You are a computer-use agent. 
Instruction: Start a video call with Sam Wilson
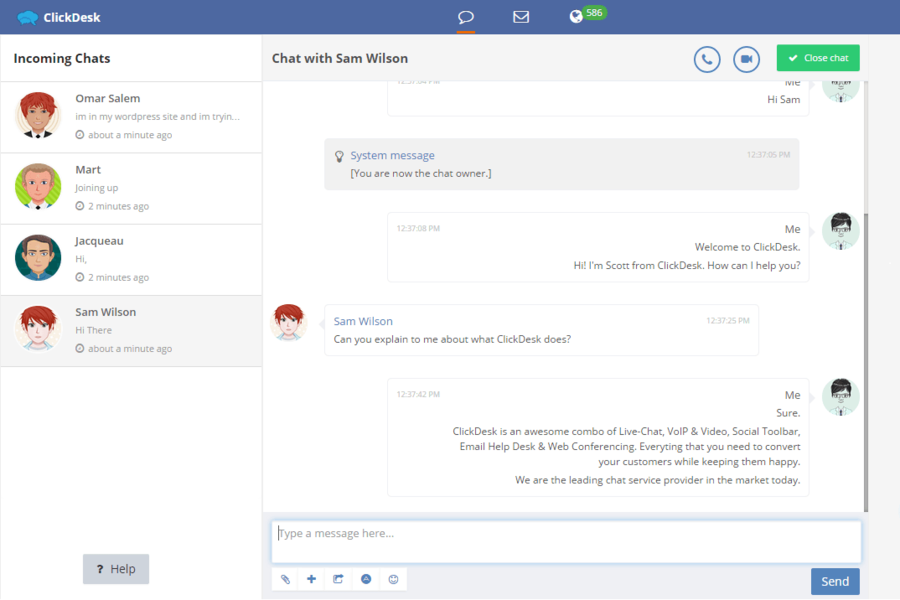click(x=746, y=59)
